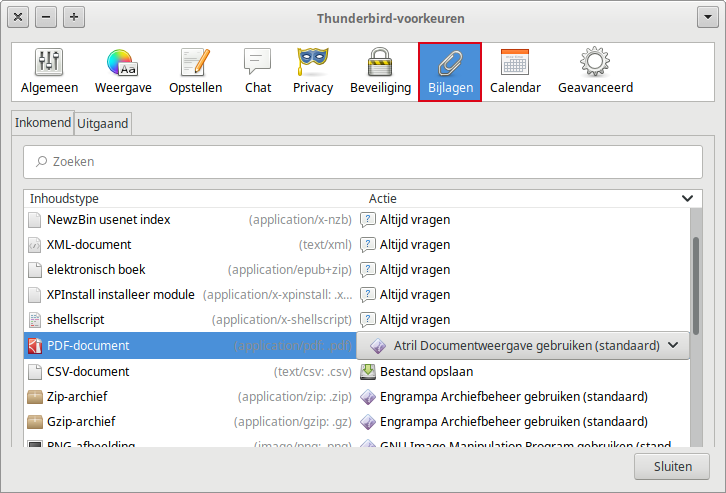Open the Opstellen preferences pane
Screen dimensions: 726x493
[x=195, y=72]
